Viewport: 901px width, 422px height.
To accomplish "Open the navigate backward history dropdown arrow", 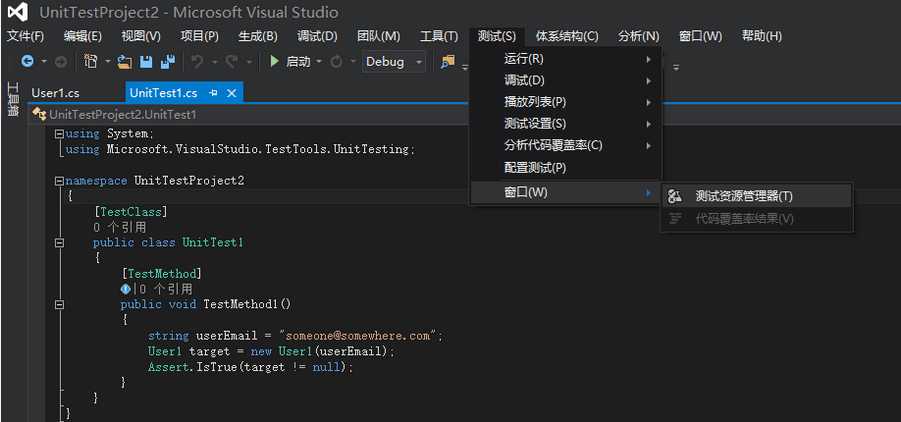I will tap(44, 62).
